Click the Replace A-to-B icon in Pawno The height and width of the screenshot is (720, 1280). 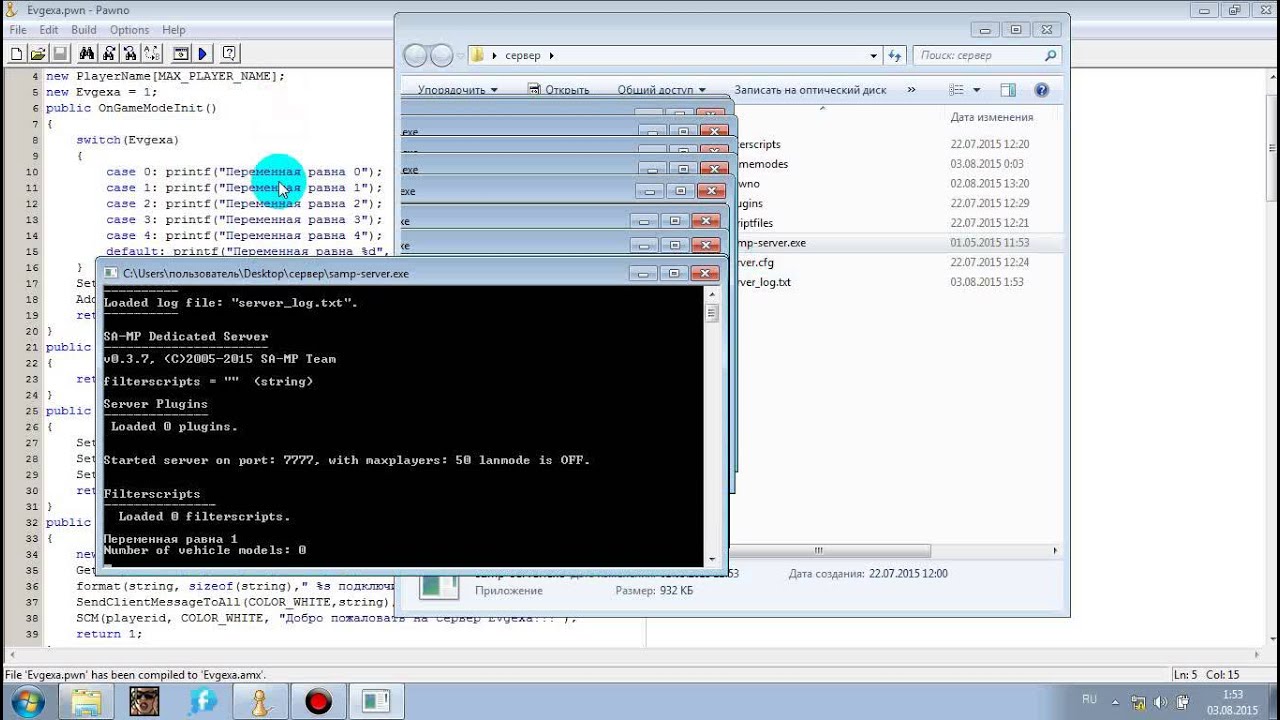point(152,54)
